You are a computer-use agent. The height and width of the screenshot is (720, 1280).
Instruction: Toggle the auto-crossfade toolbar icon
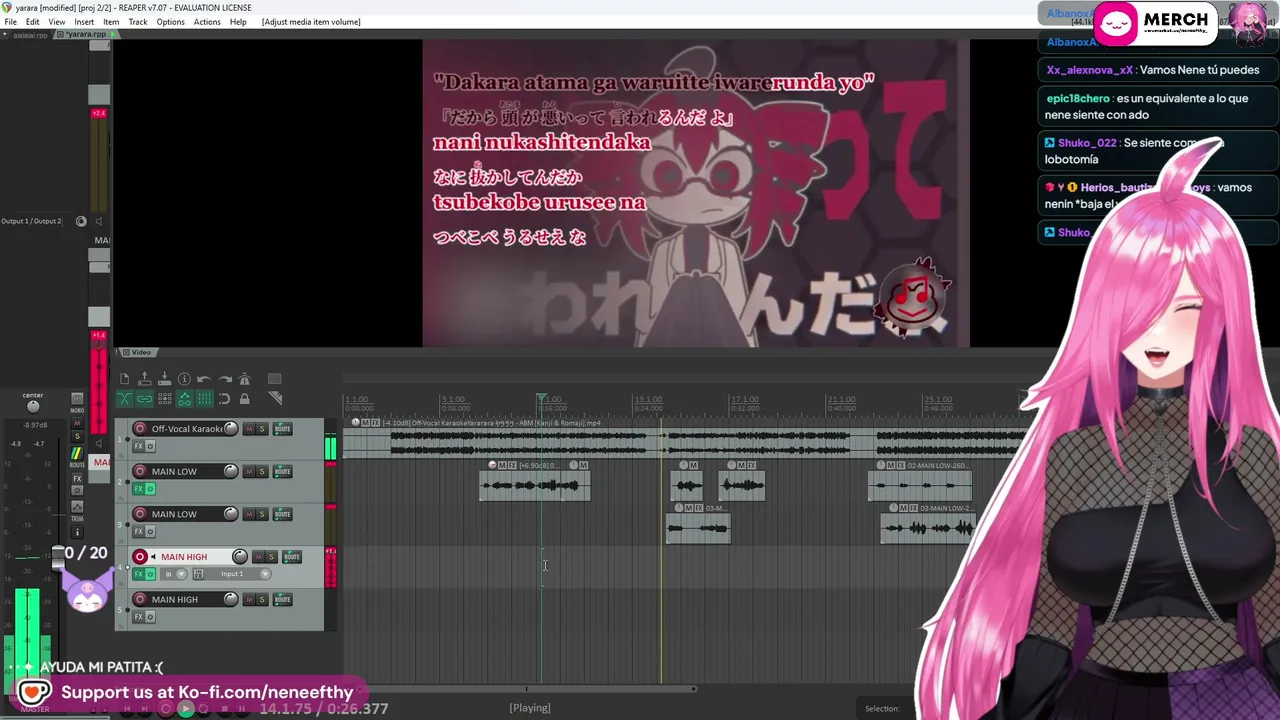point(124,399)
